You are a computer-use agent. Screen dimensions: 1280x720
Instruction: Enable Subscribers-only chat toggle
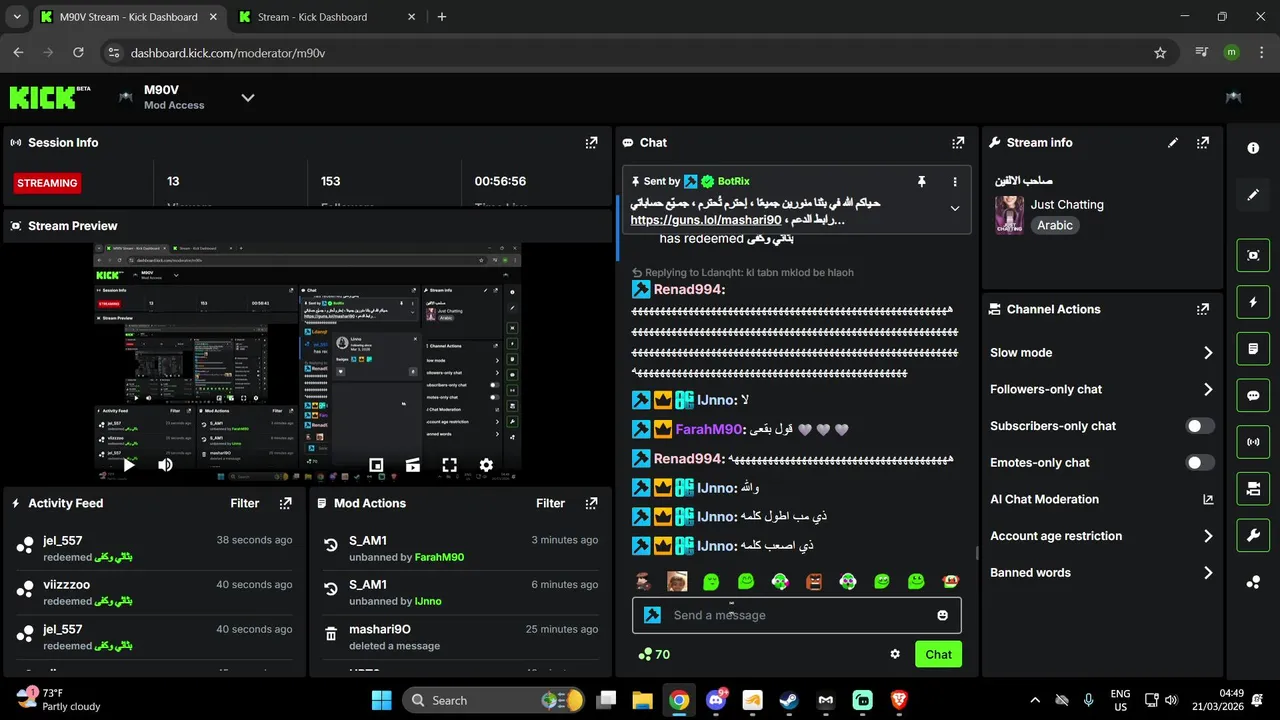pos(1200,426)
